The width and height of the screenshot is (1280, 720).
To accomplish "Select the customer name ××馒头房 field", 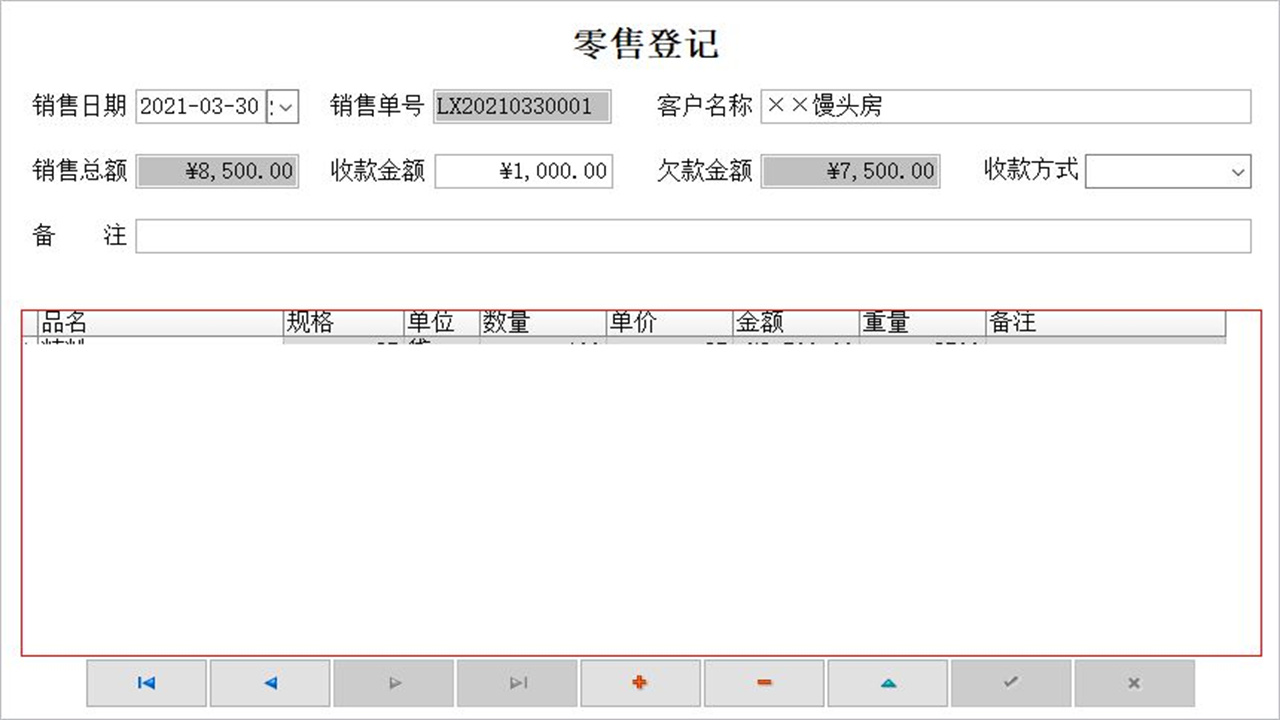I will [1000, 107].
